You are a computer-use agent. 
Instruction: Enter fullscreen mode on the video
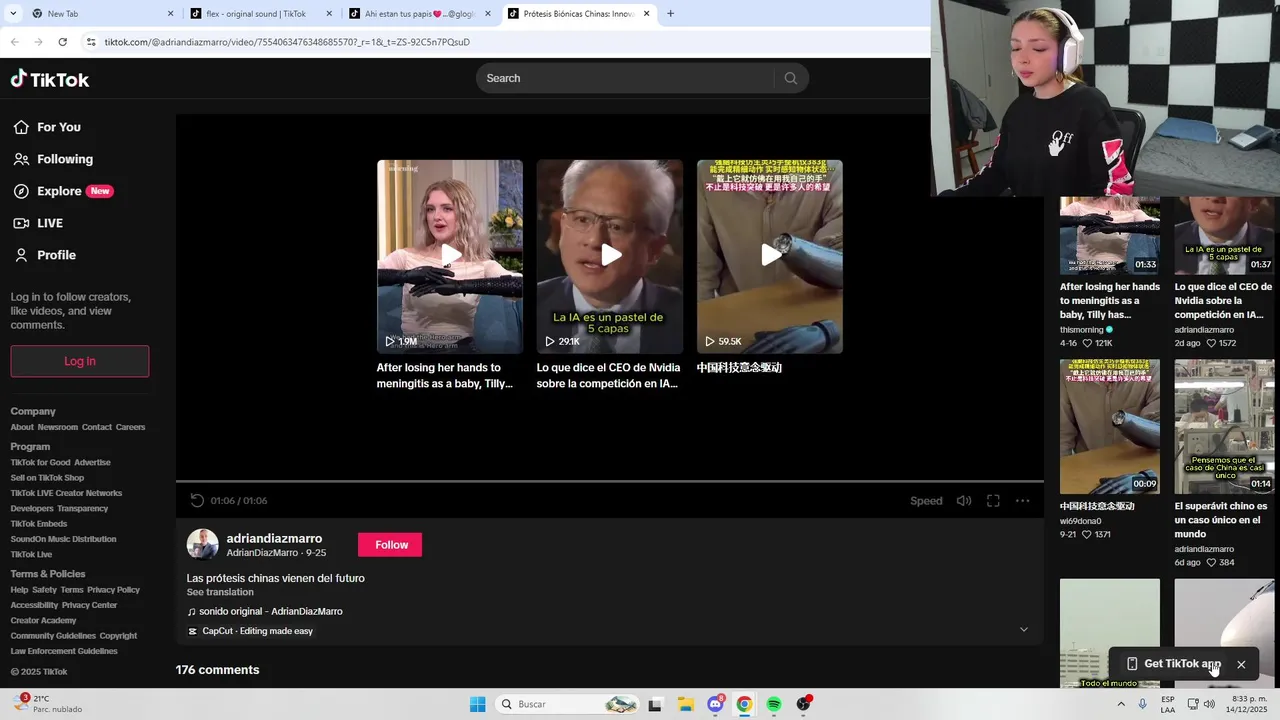coord(993,501)
